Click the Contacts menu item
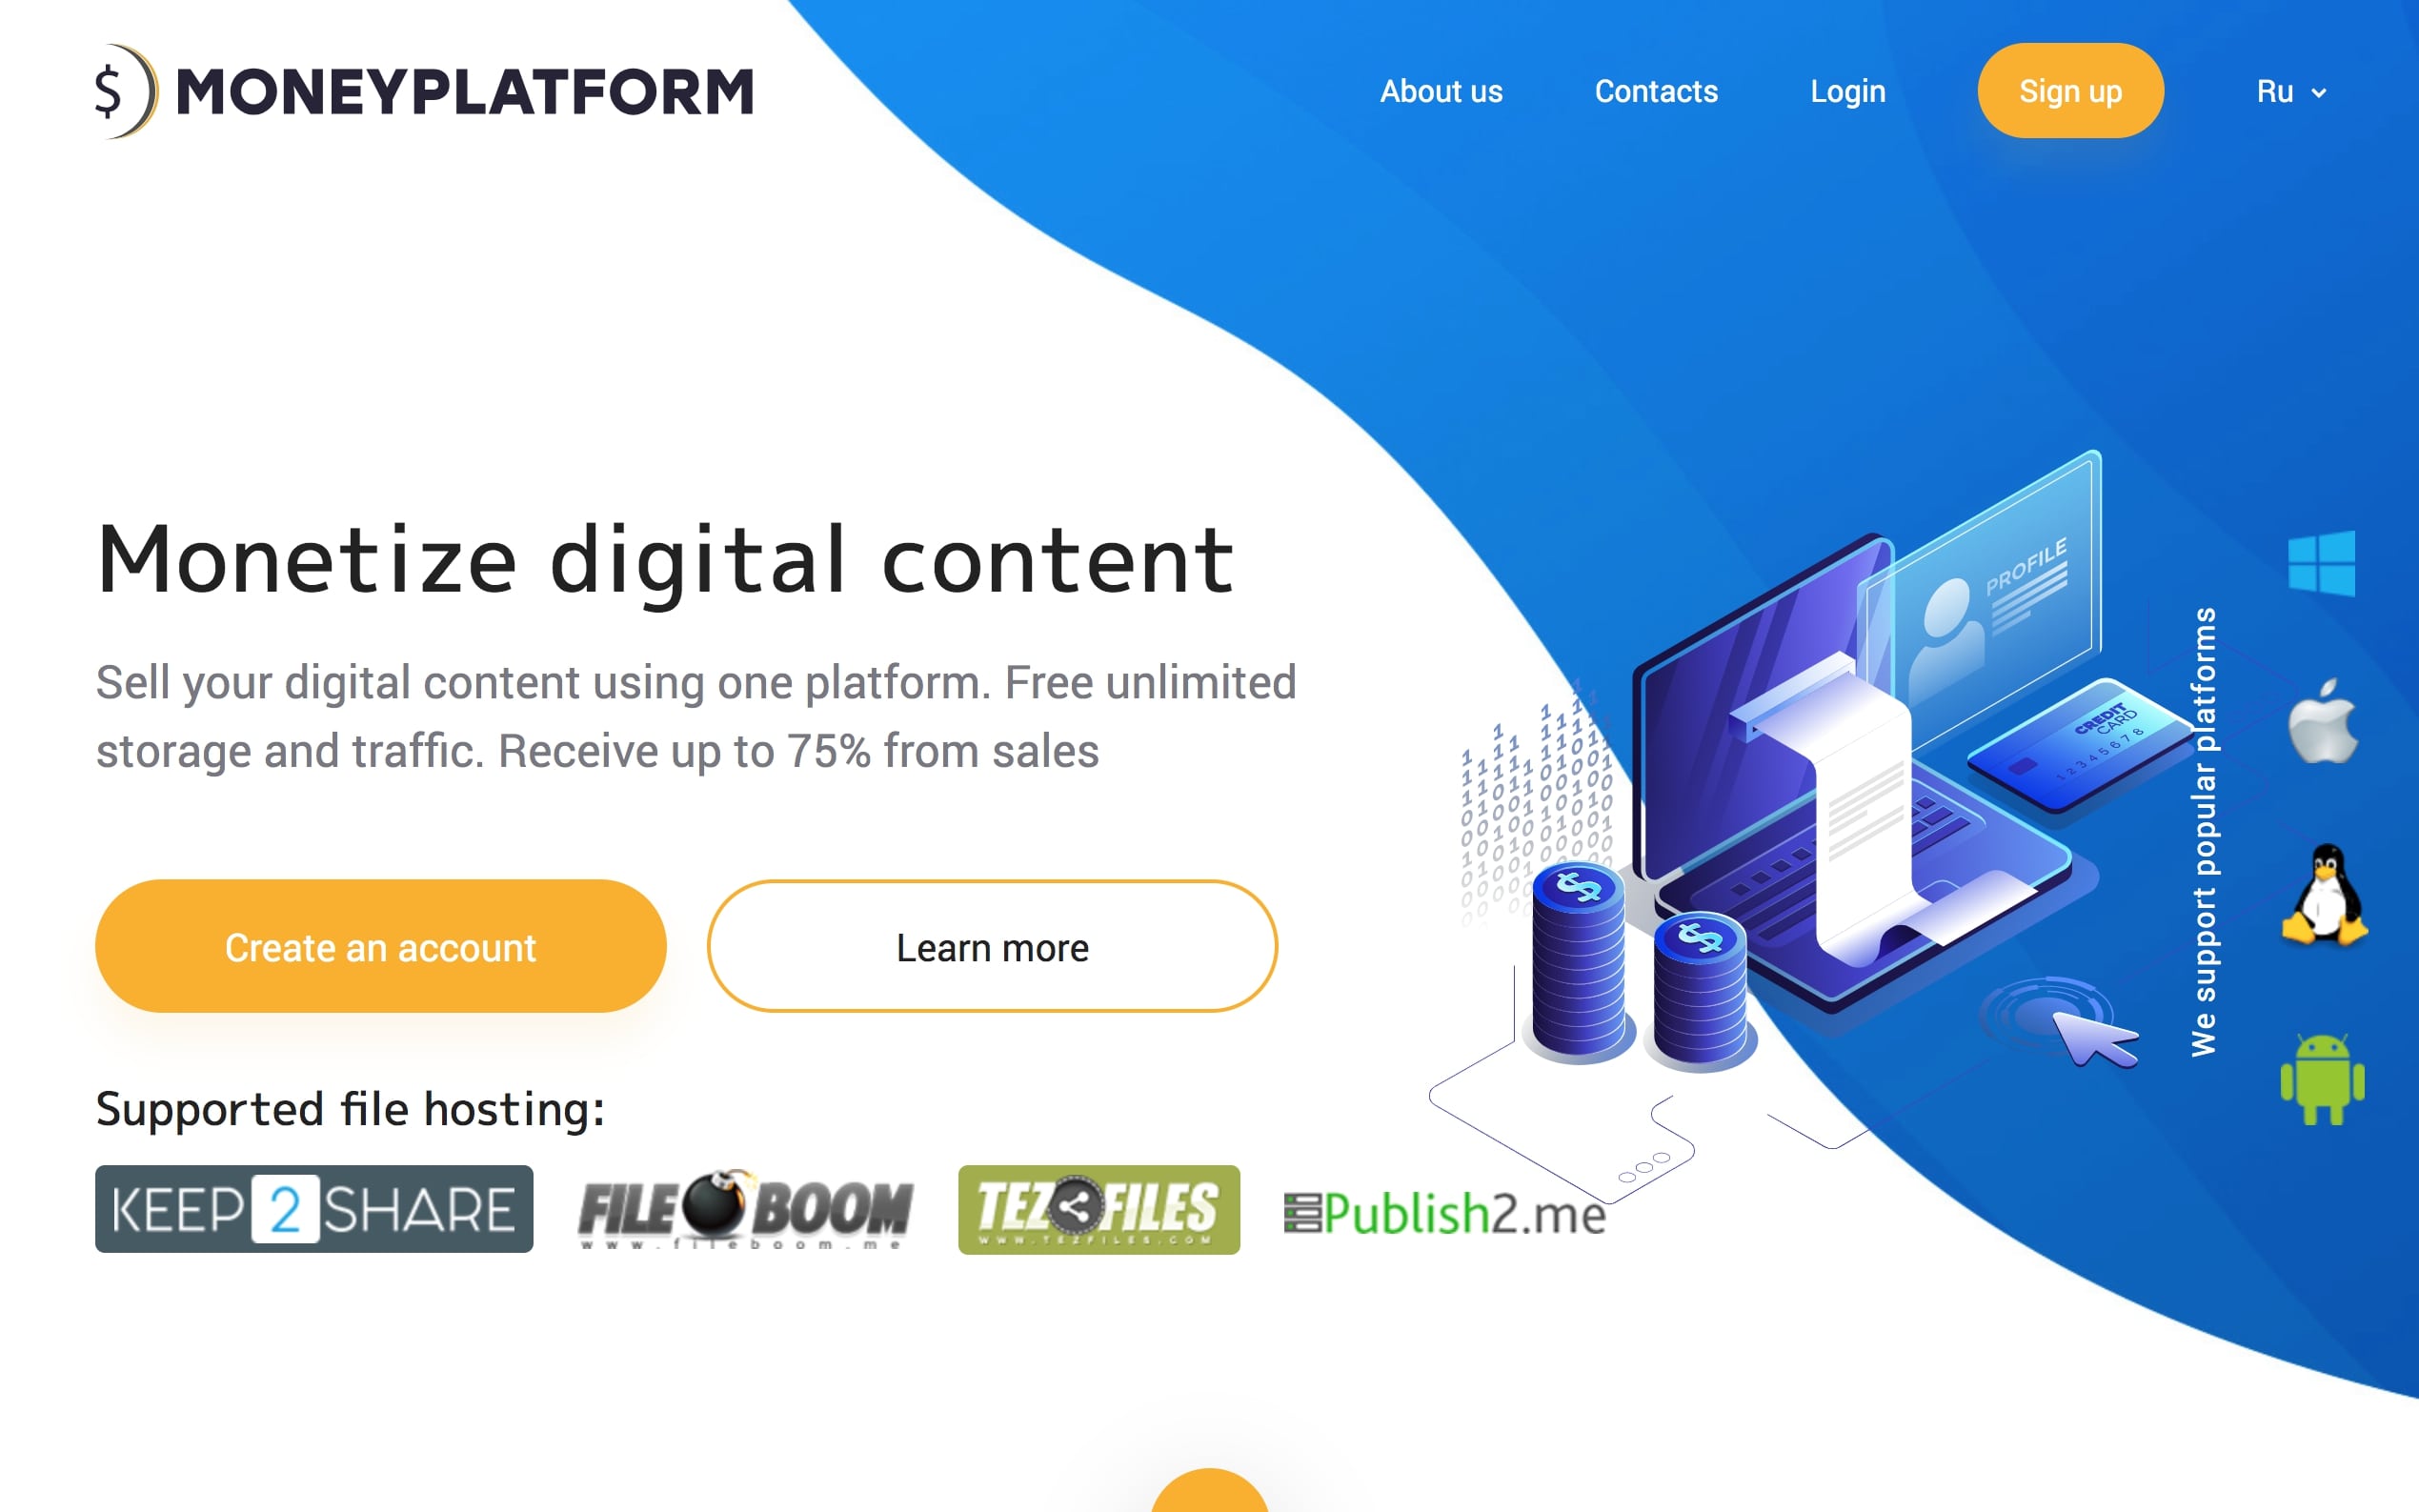Viewport: 2419px width, 1512px height. click(1656, 92)
